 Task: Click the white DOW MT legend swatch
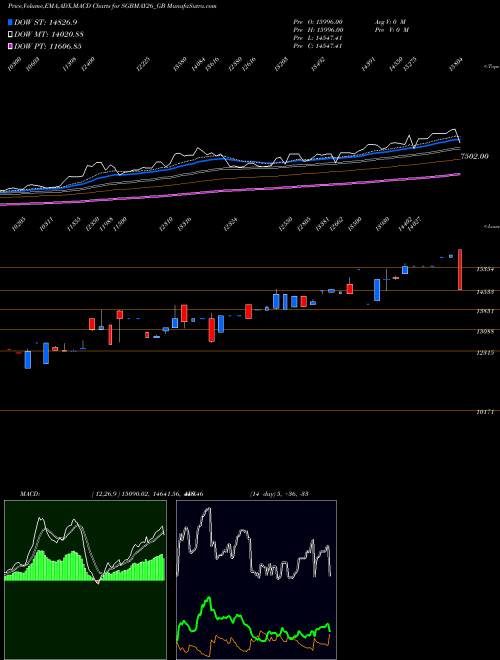coord(10,34)
